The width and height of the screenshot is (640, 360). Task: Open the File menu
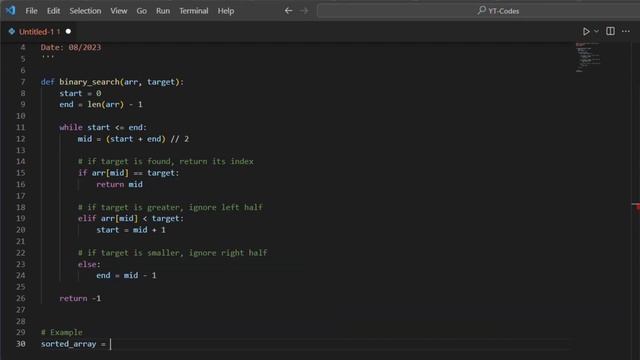[x=31, y=11]
